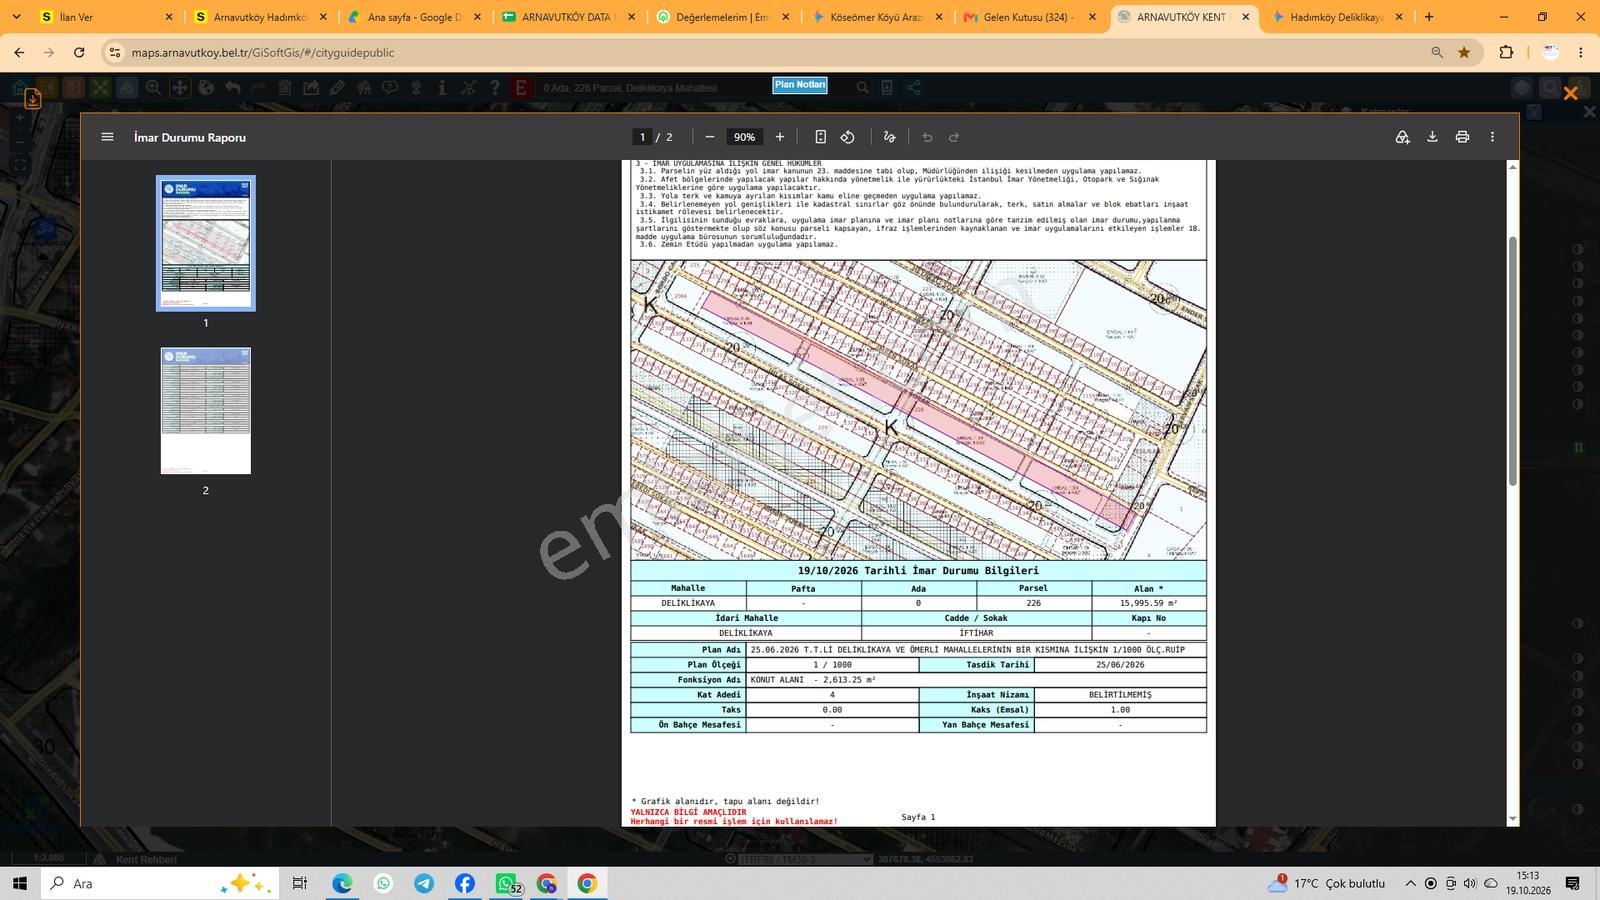Print the PDF document
The width and height of the screenshot is (1600, 900).
[x=1462, y=137]
